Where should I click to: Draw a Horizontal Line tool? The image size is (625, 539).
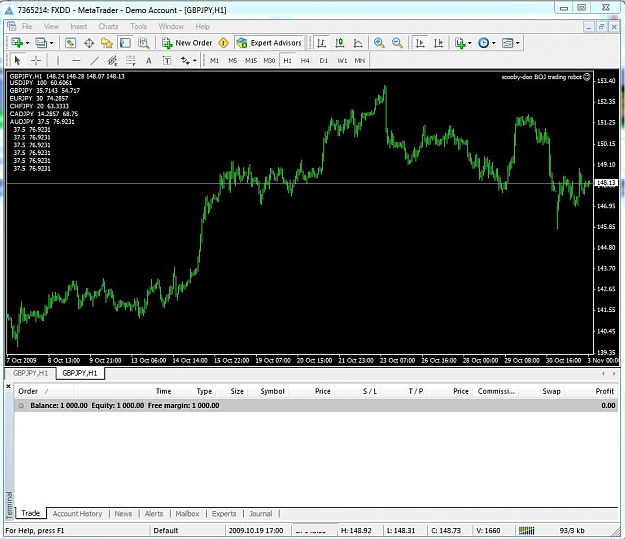point(76,61)
